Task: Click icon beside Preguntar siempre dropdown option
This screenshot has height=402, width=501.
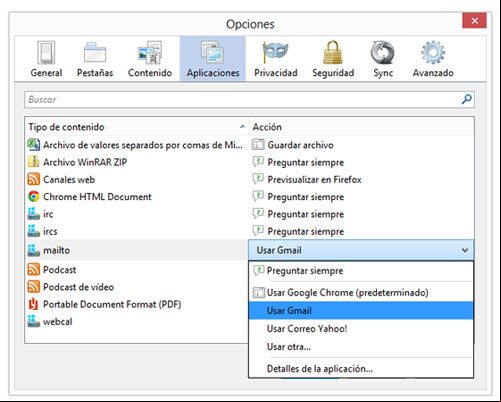Action: pyautogui.click(x=259, y=270)
